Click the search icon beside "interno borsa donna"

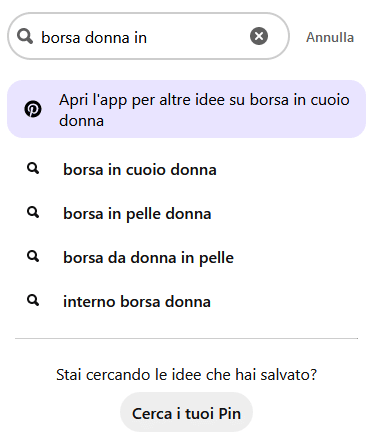click(x=33, y=301)
